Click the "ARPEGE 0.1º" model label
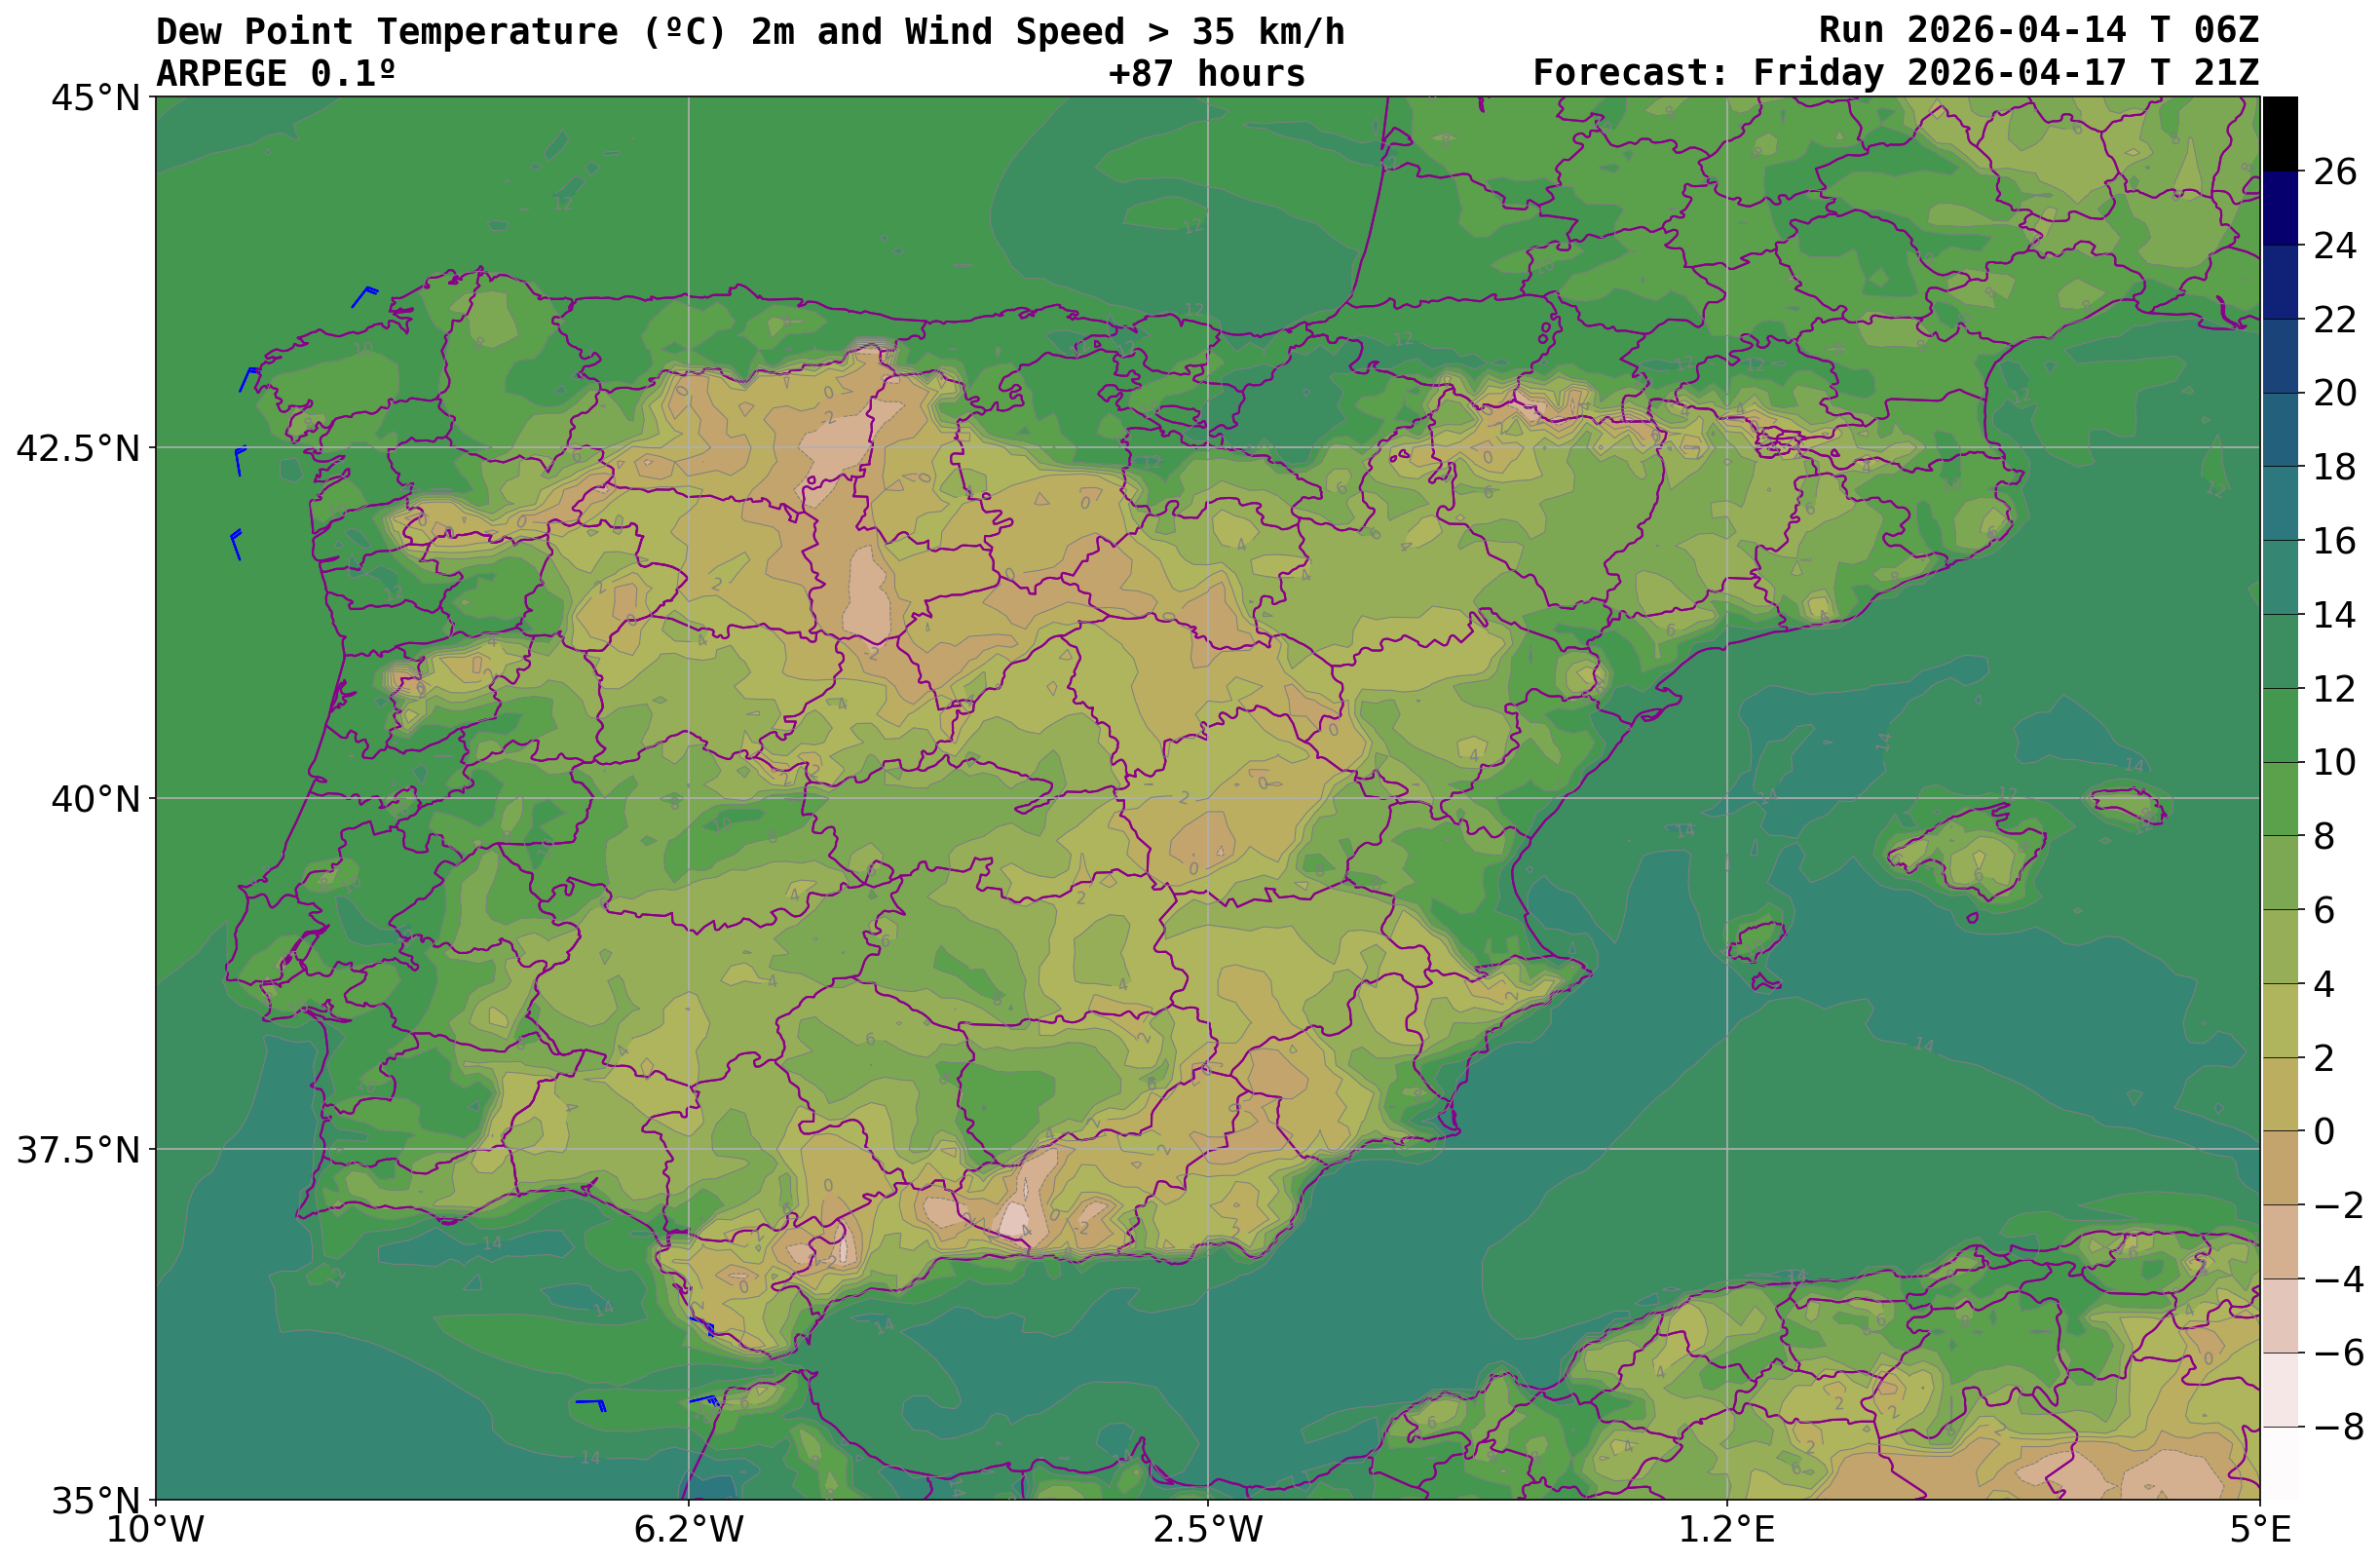This screenshot has width=2380, height=1564. 275,74
